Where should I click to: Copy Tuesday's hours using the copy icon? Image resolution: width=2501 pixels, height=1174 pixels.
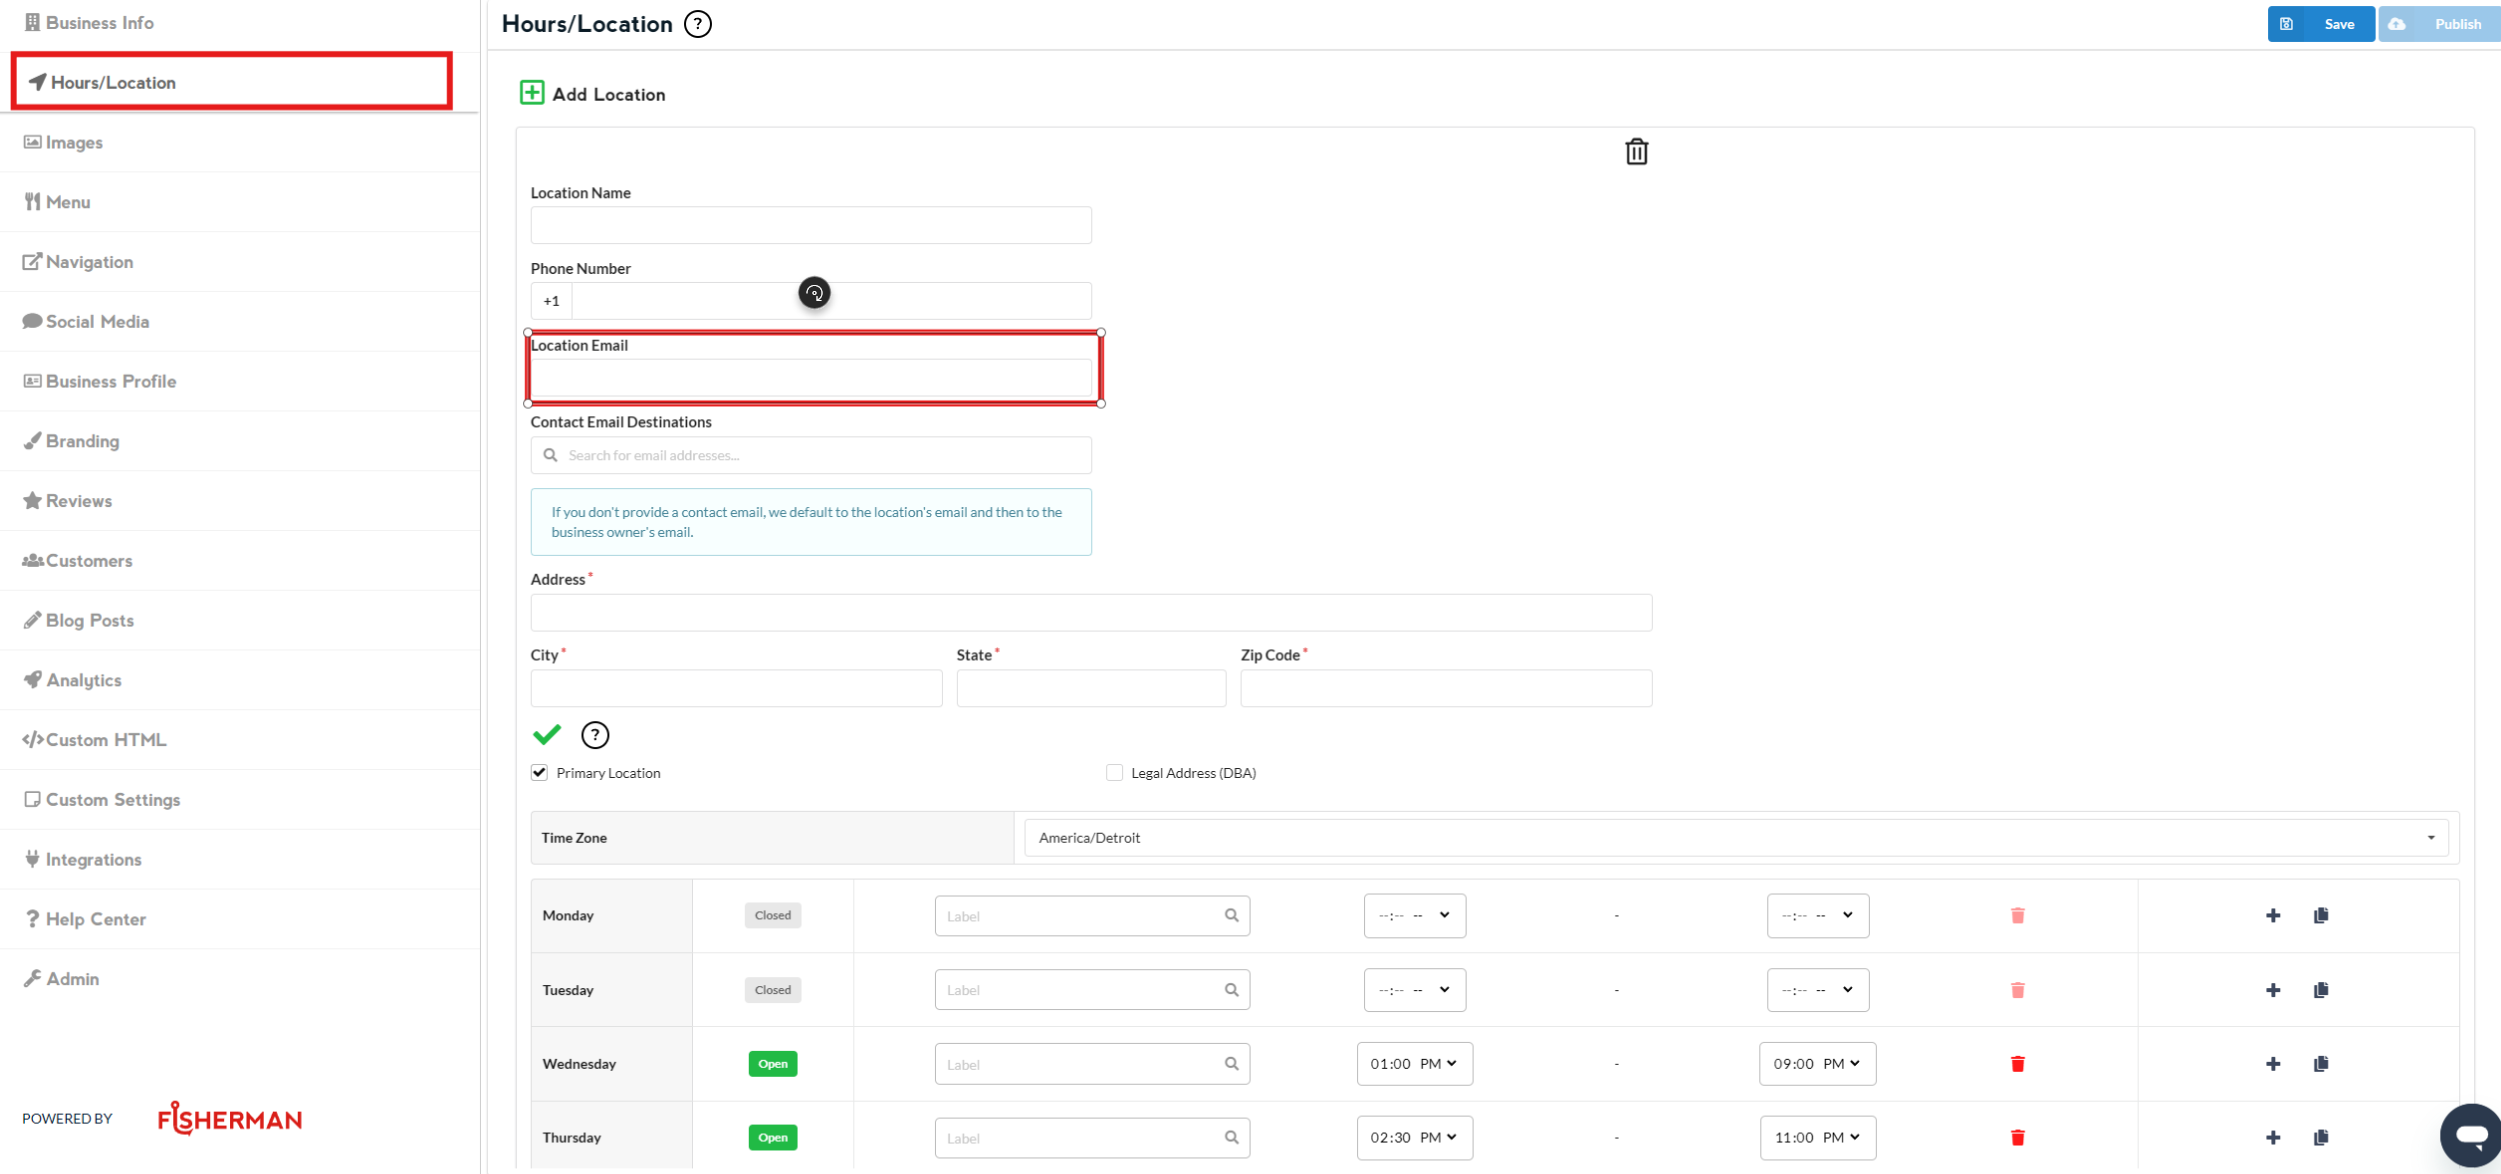pyautogui.click(x=2321, y=990)
